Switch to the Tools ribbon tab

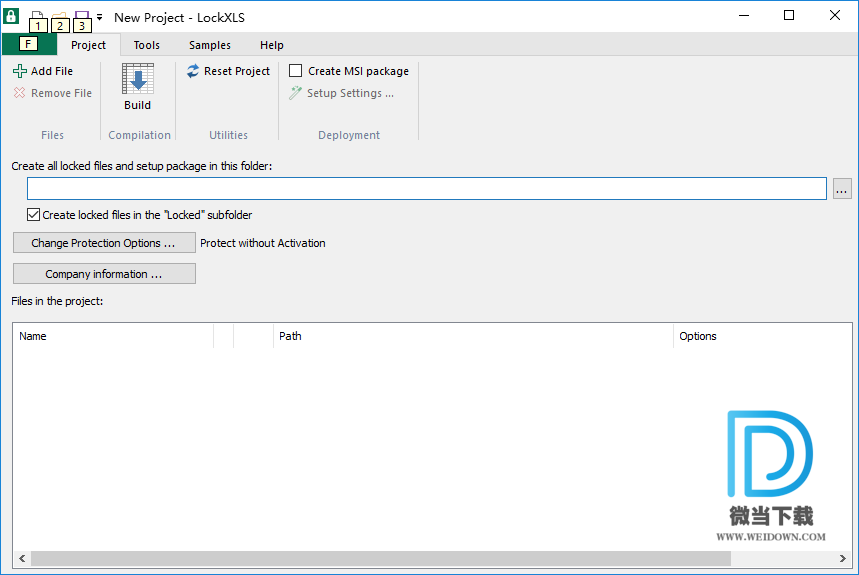click(147, 45)
